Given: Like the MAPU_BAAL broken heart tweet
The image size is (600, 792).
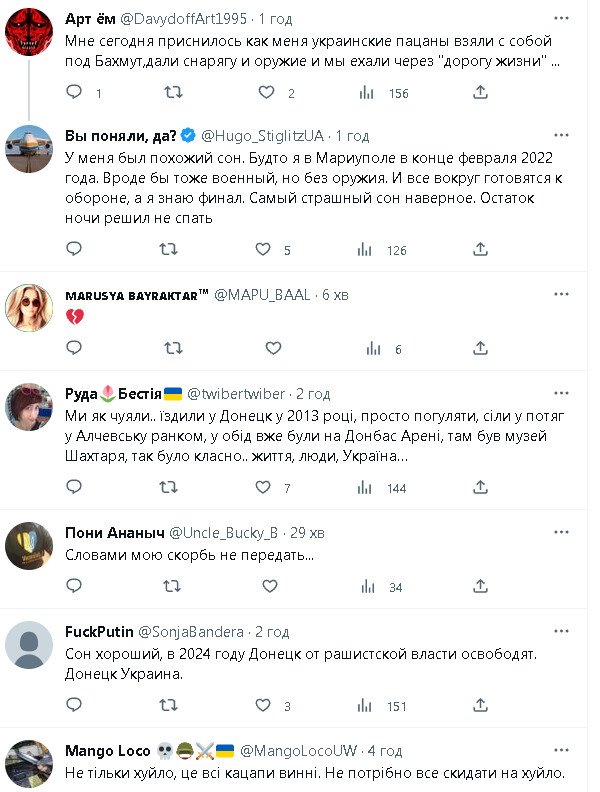Looking at the screenshot, I should (273, 348).
